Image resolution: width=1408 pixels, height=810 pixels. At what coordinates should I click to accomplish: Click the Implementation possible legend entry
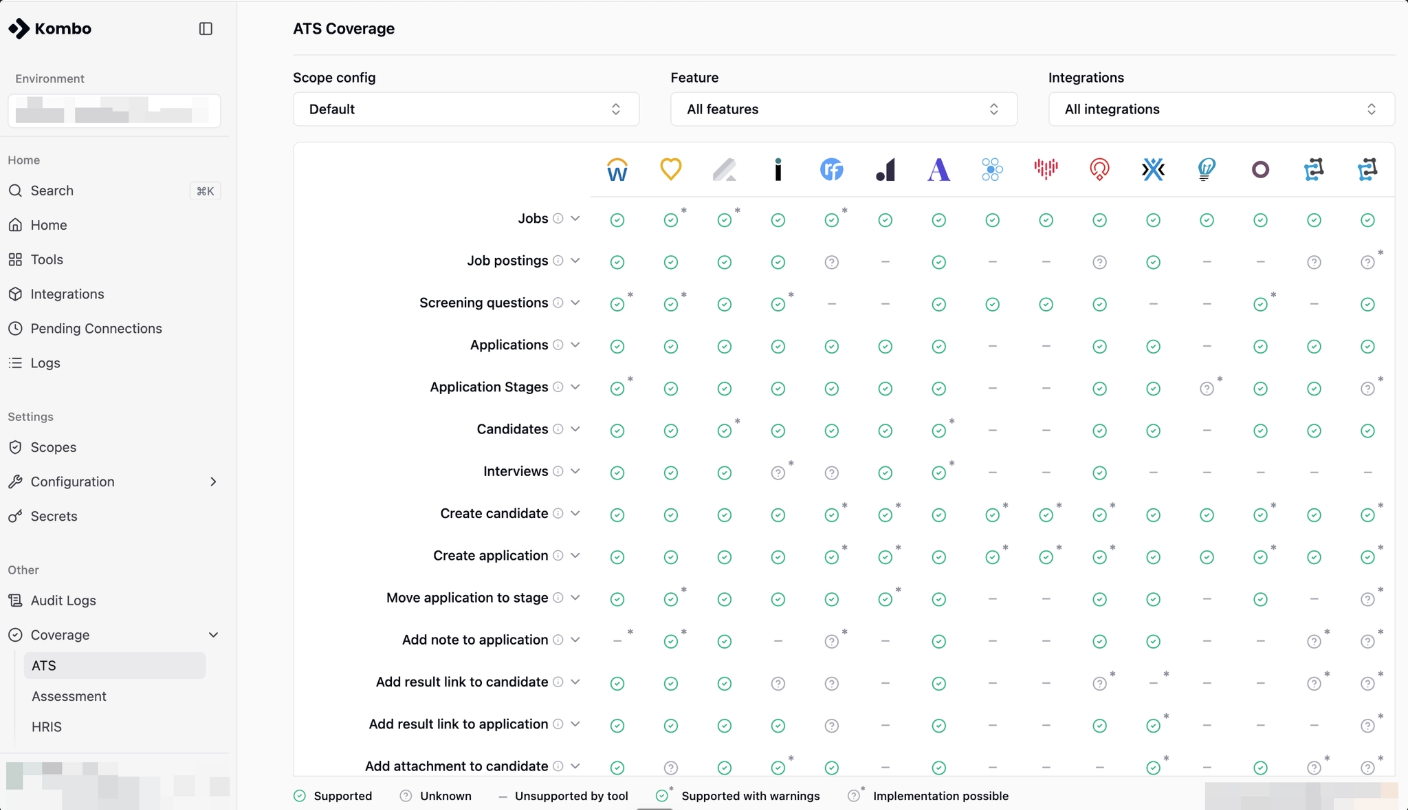pos(928,796)
